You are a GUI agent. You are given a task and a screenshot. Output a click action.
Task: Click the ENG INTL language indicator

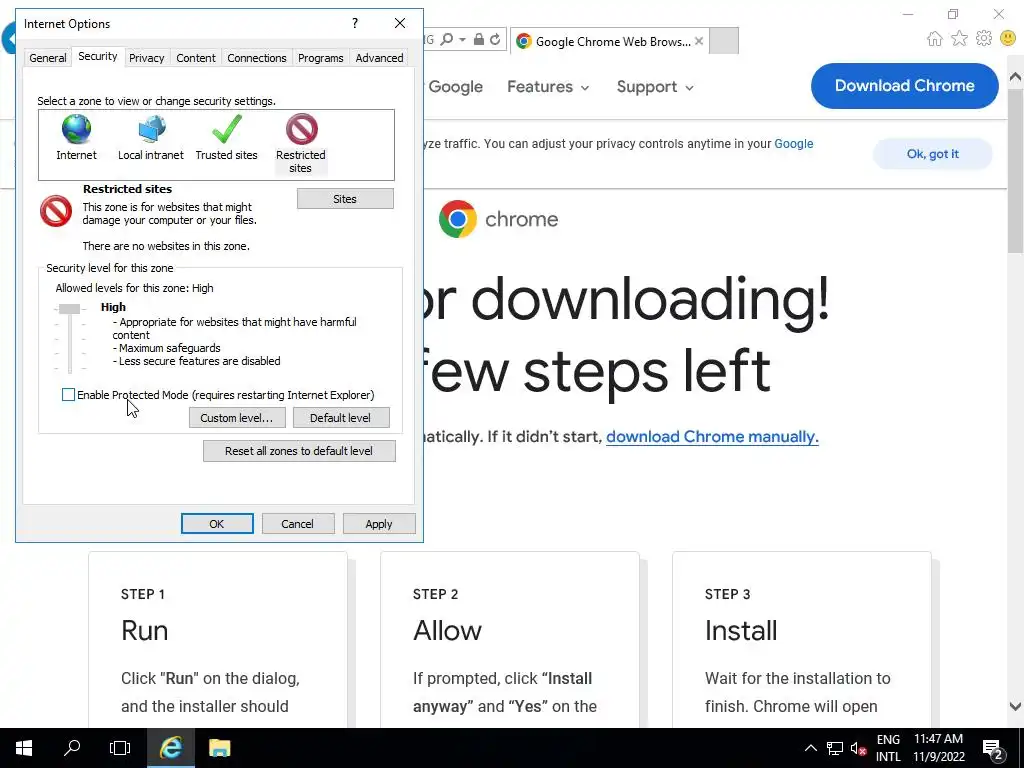pyautogui.click(x=888, y=748)
